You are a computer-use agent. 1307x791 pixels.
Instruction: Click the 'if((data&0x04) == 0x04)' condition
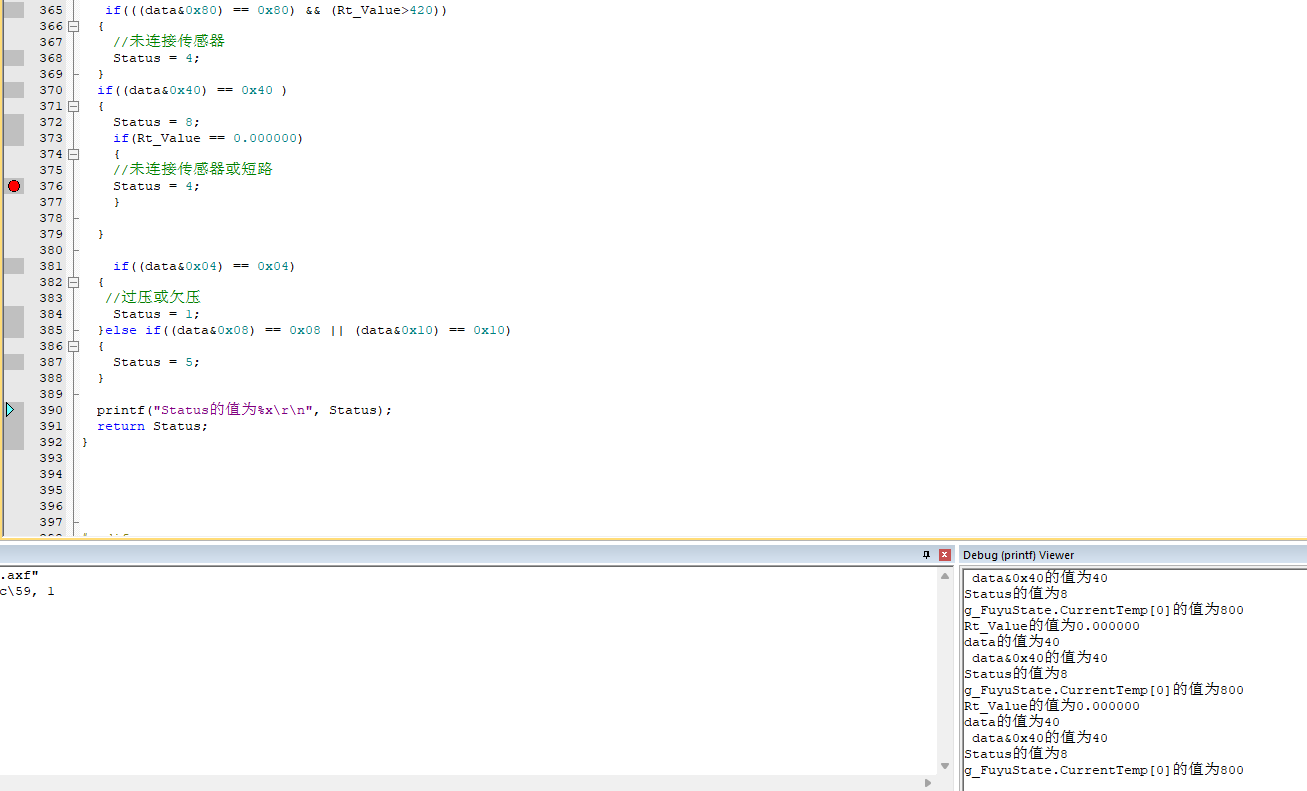204,266
